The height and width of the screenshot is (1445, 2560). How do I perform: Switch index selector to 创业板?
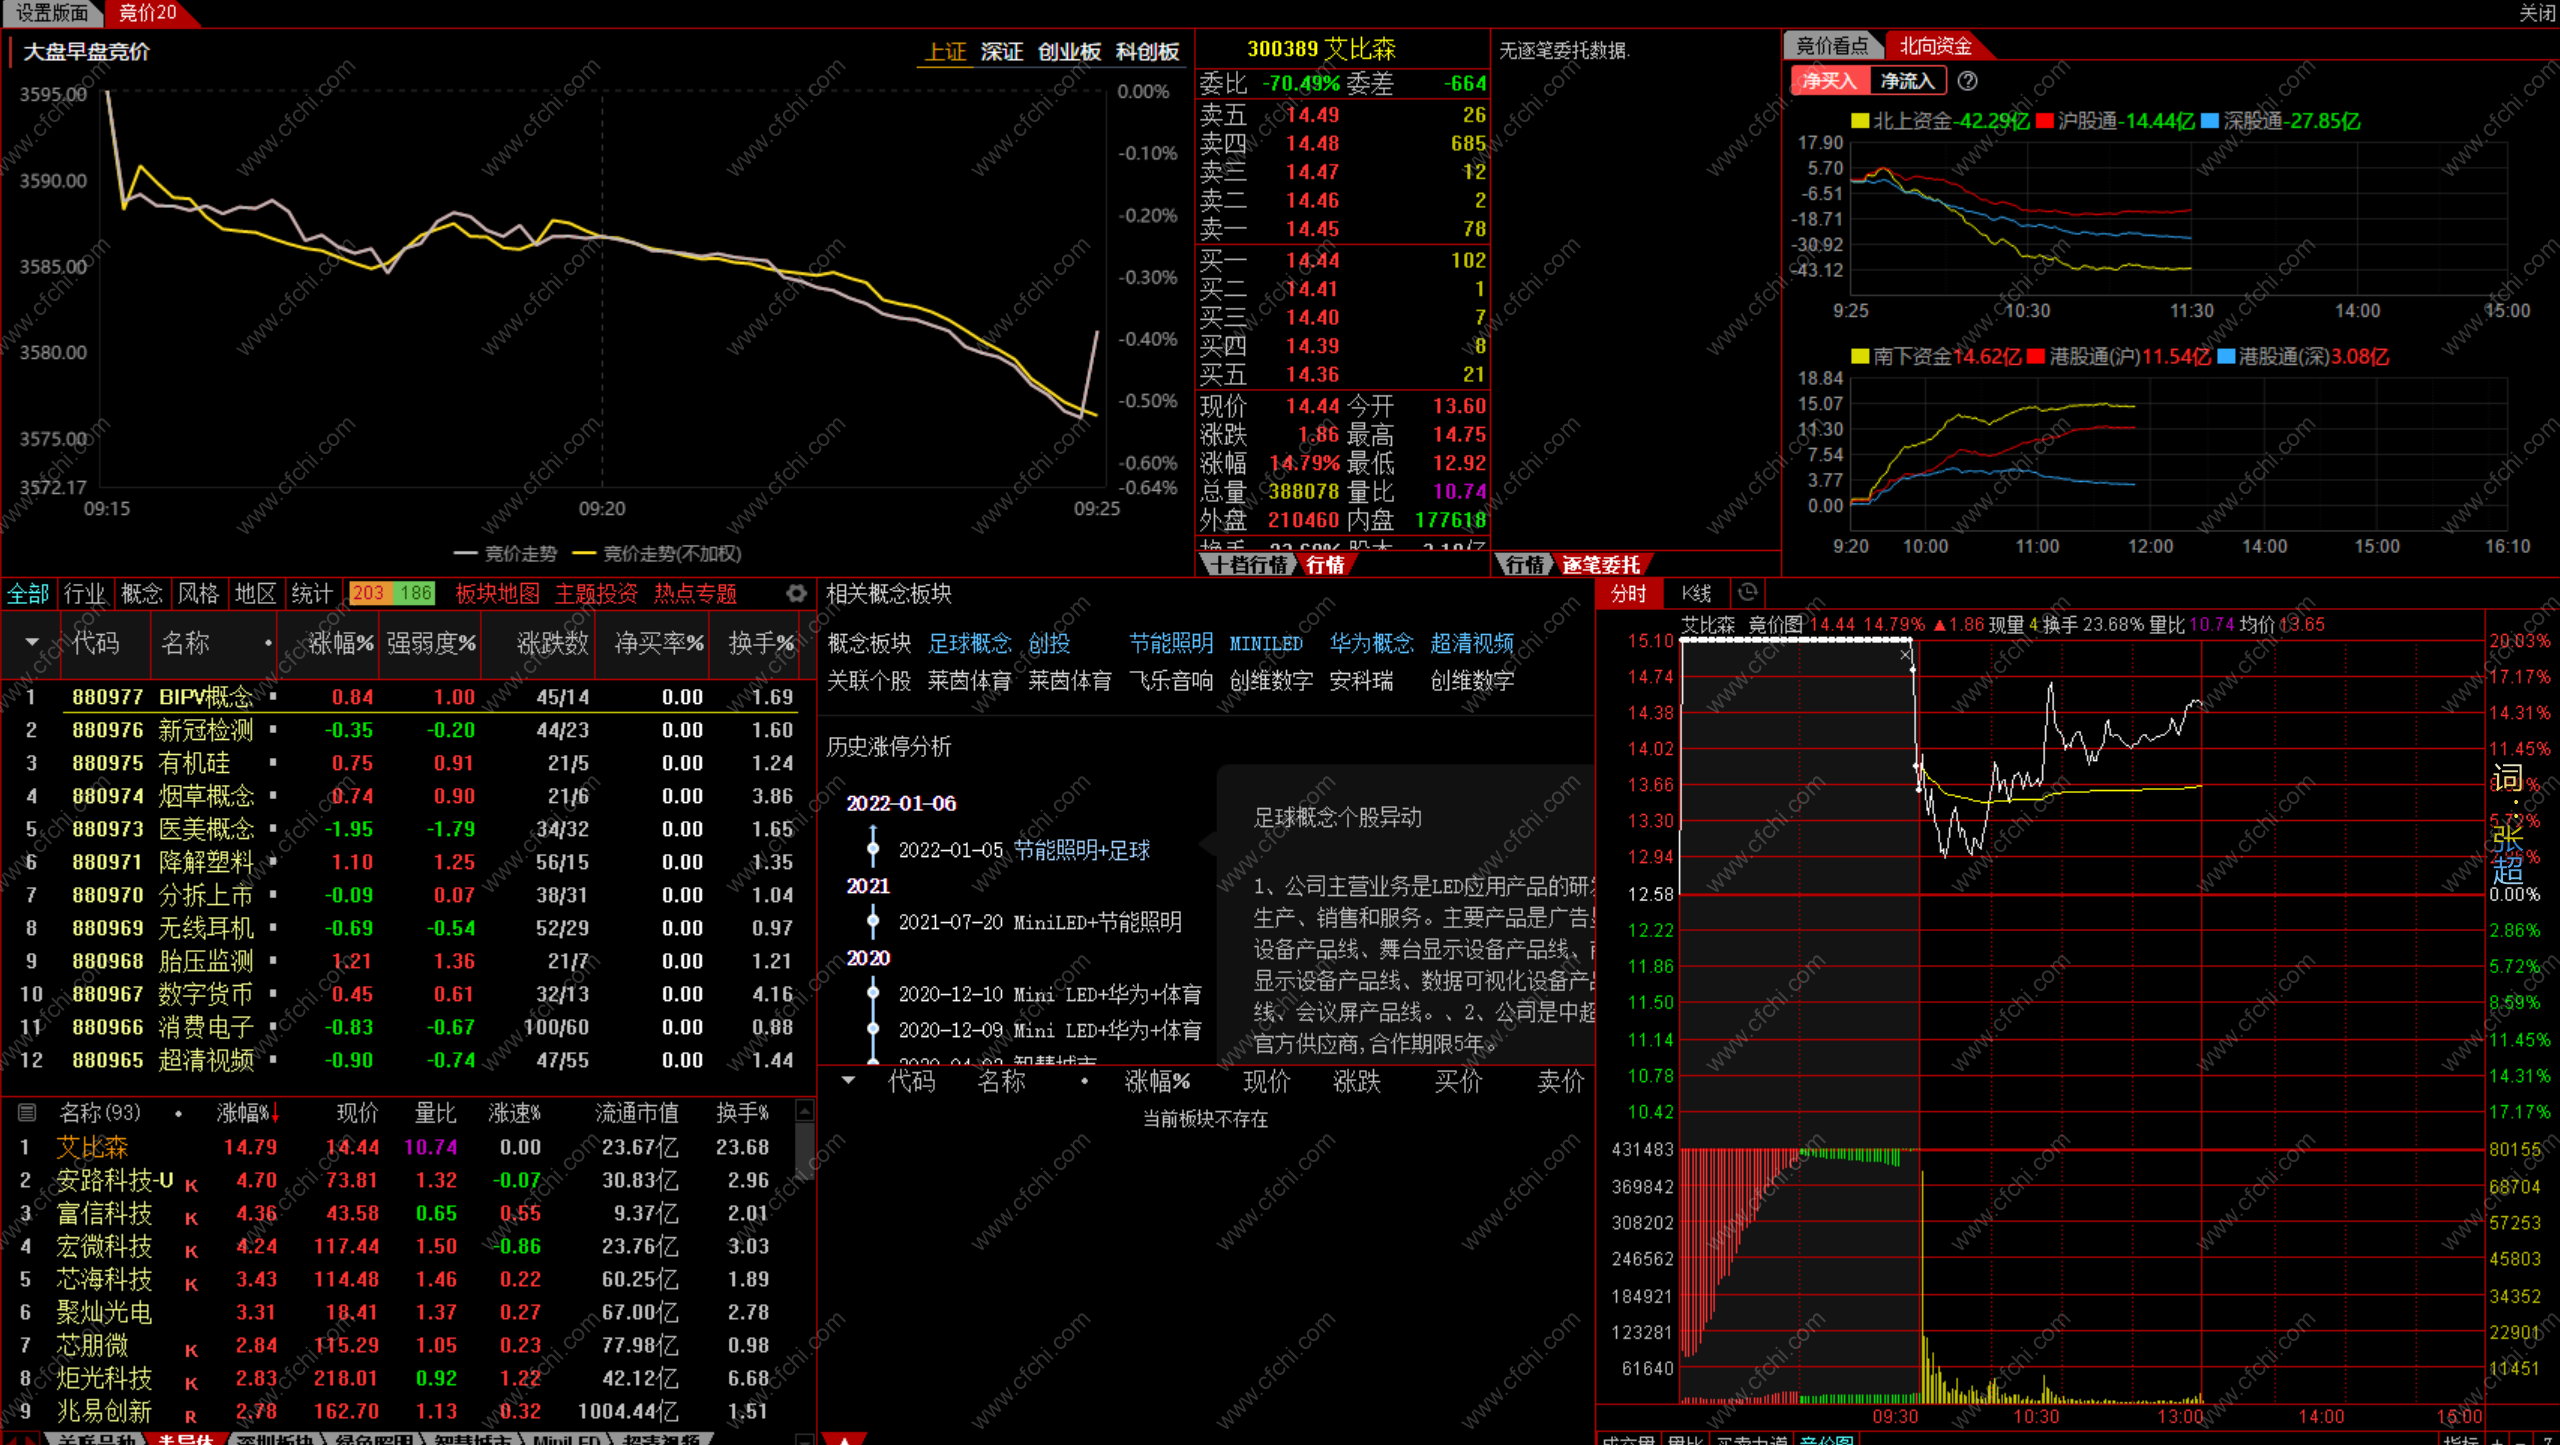click(x=1068, y=52)
